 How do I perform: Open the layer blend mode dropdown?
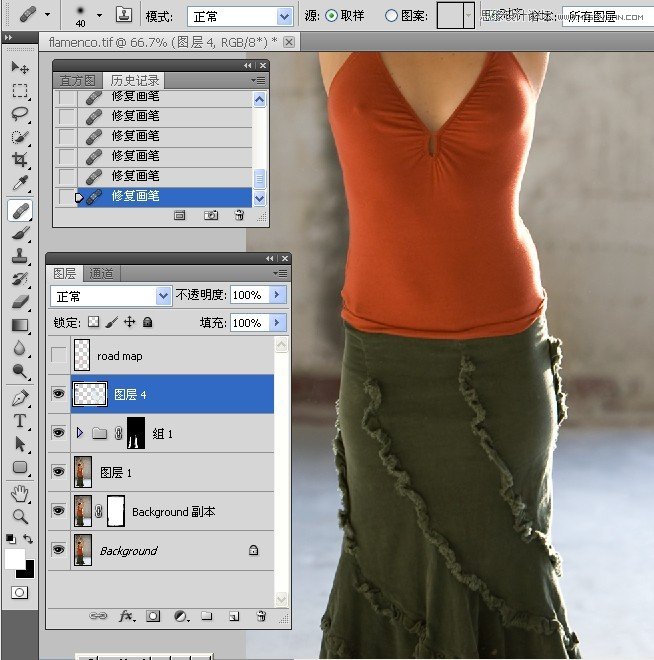111,296
